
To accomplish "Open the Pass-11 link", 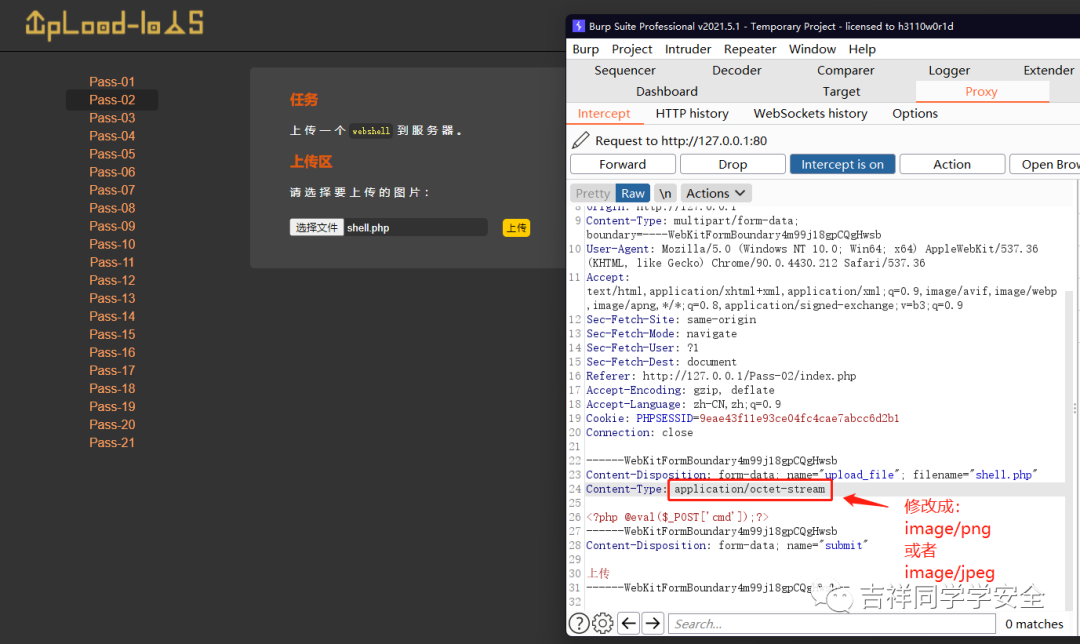I will coord(112,262).
